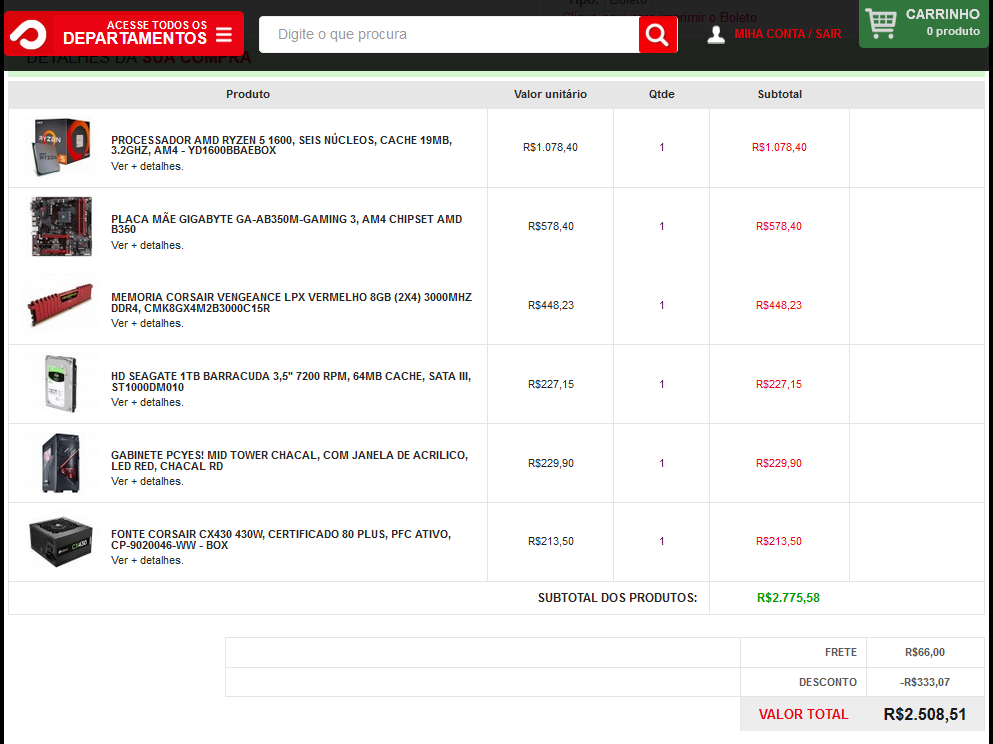The width and height of the screenshot is (993, 744).
Task: Open MINHA CONTA / SAIR link
Action: coord(788,34)
